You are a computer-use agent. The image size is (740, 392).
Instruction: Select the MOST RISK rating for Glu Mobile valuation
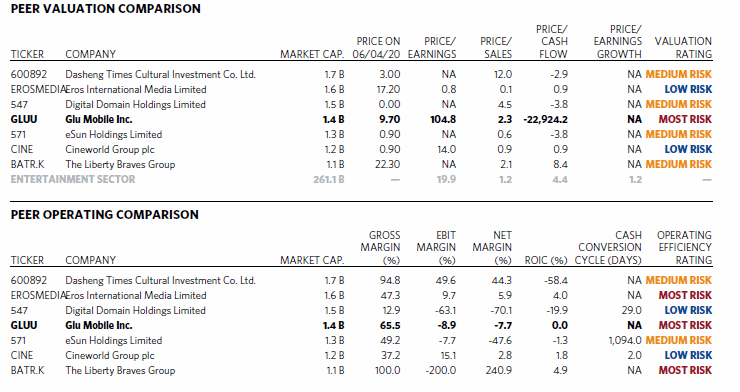(685, 119)
